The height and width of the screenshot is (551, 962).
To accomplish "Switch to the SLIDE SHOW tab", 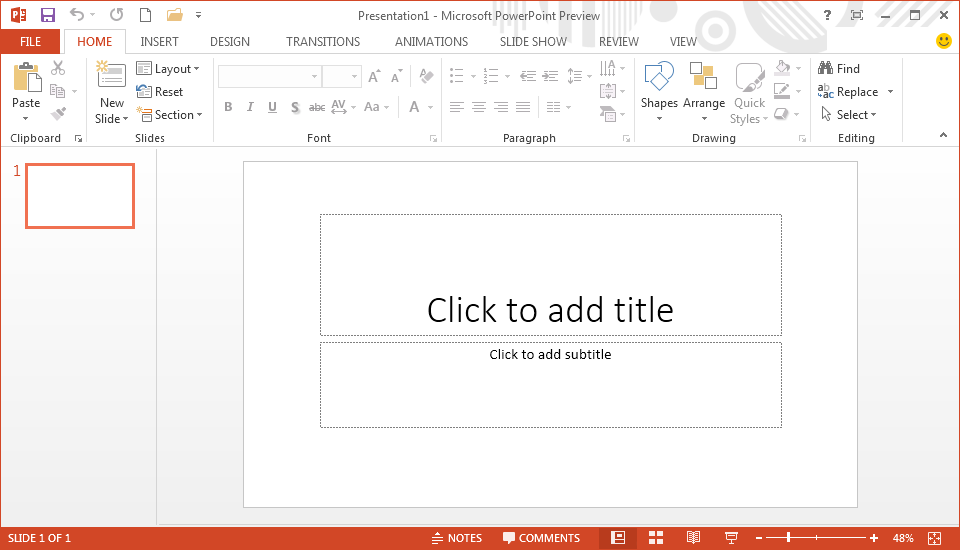I will 533,42.
